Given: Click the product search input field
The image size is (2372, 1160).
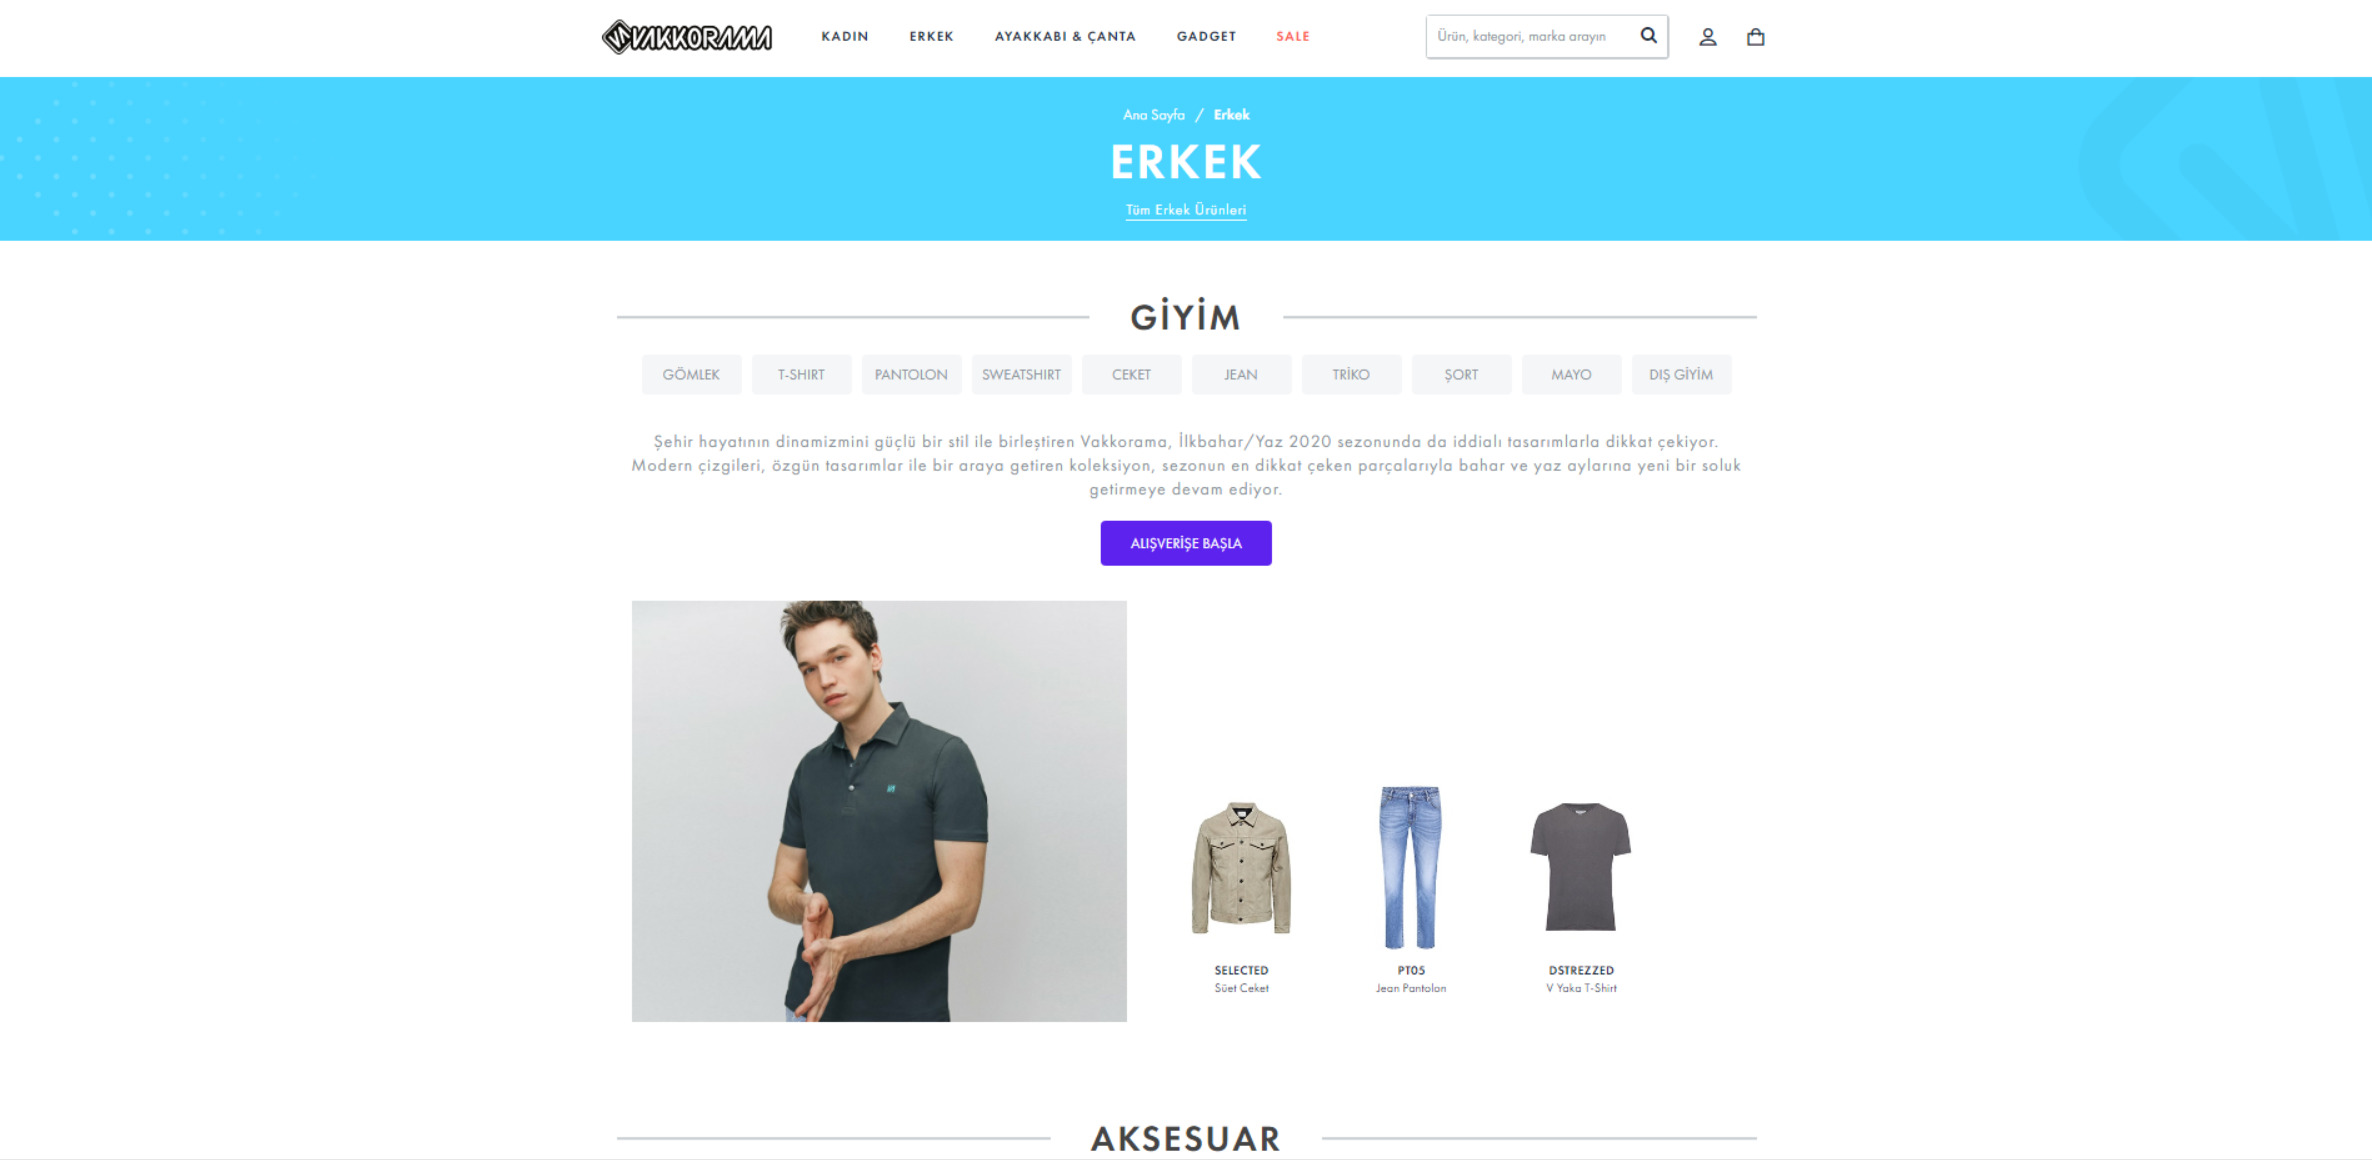Looking at the screenshot, I should (1532, 36).
